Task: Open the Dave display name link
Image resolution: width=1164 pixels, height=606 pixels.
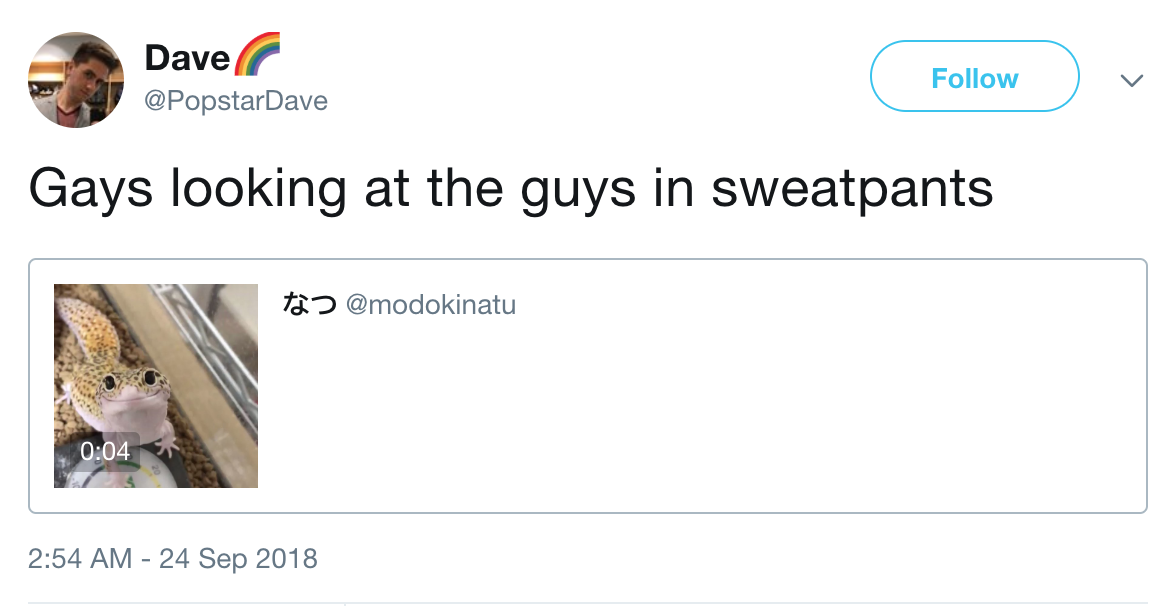Action: (187, 57)
